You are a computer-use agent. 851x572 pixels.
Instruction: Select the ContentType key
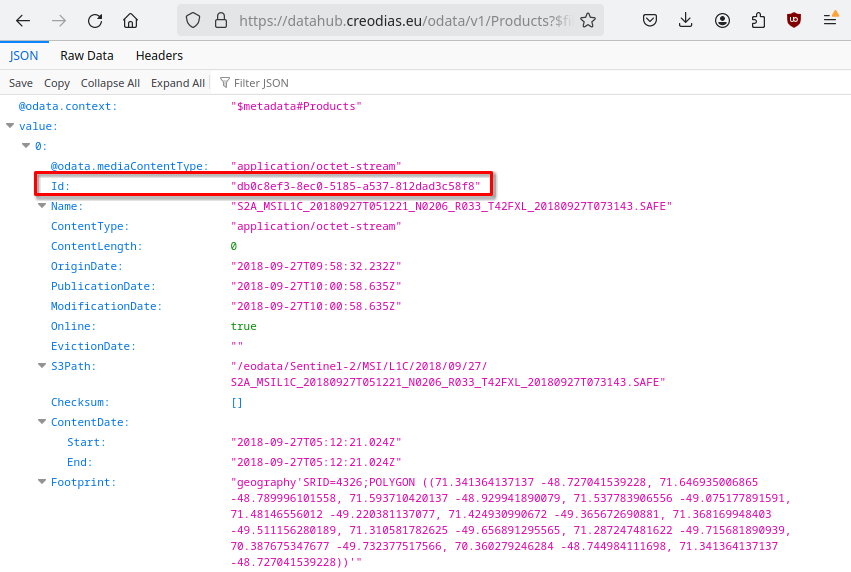(x=90, y=226)
